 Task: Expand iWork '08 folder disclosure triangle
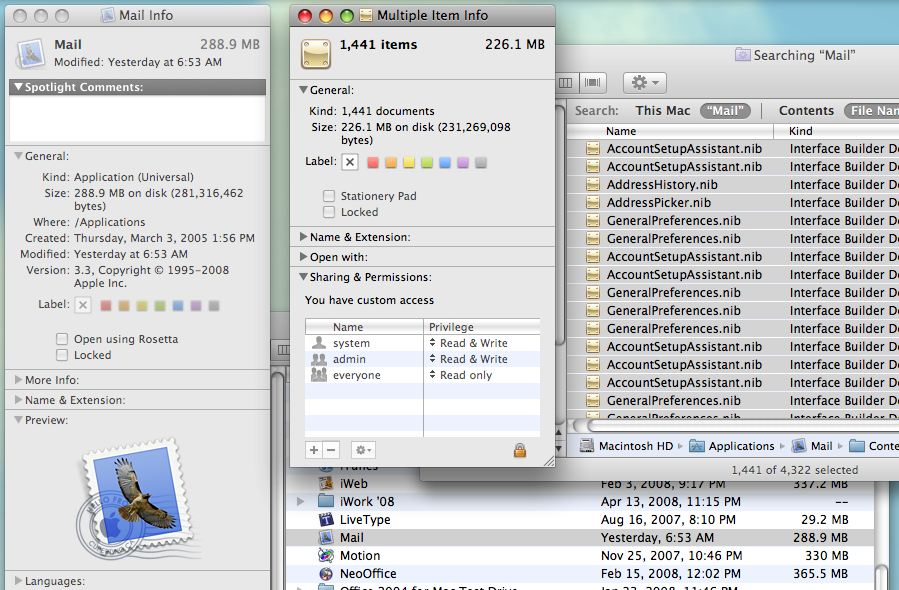tap(300, 501)
